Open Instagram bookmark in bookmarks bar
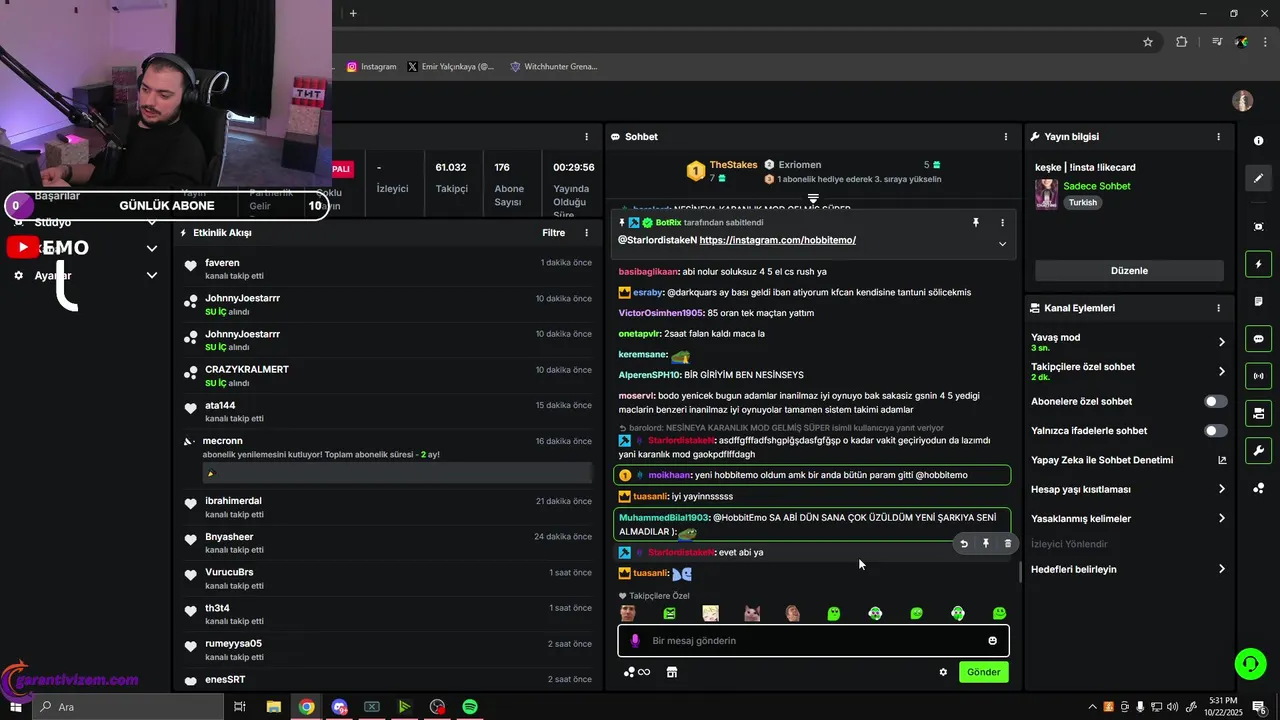Viewport: 1280px width, 720px height. [372, 67]
